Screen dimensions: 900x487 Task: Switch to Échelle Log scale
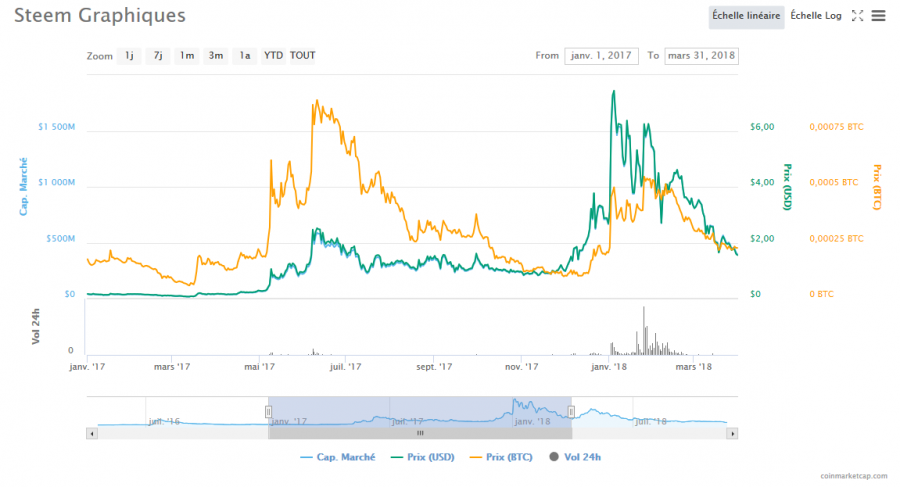(x=816, y=16)
